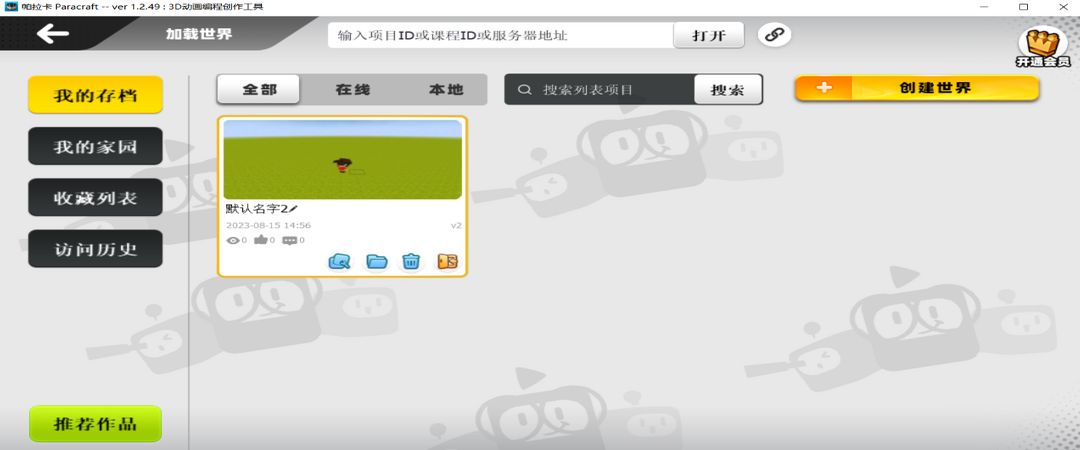The image size is (1080, 450).
Task: Maximize the Paracraft window
Action: point(1024,6)
